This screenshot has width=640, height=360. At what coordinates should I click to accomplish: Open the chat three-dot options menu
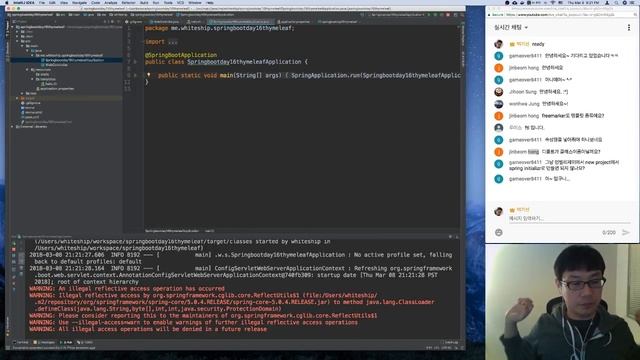coord(629,27)
